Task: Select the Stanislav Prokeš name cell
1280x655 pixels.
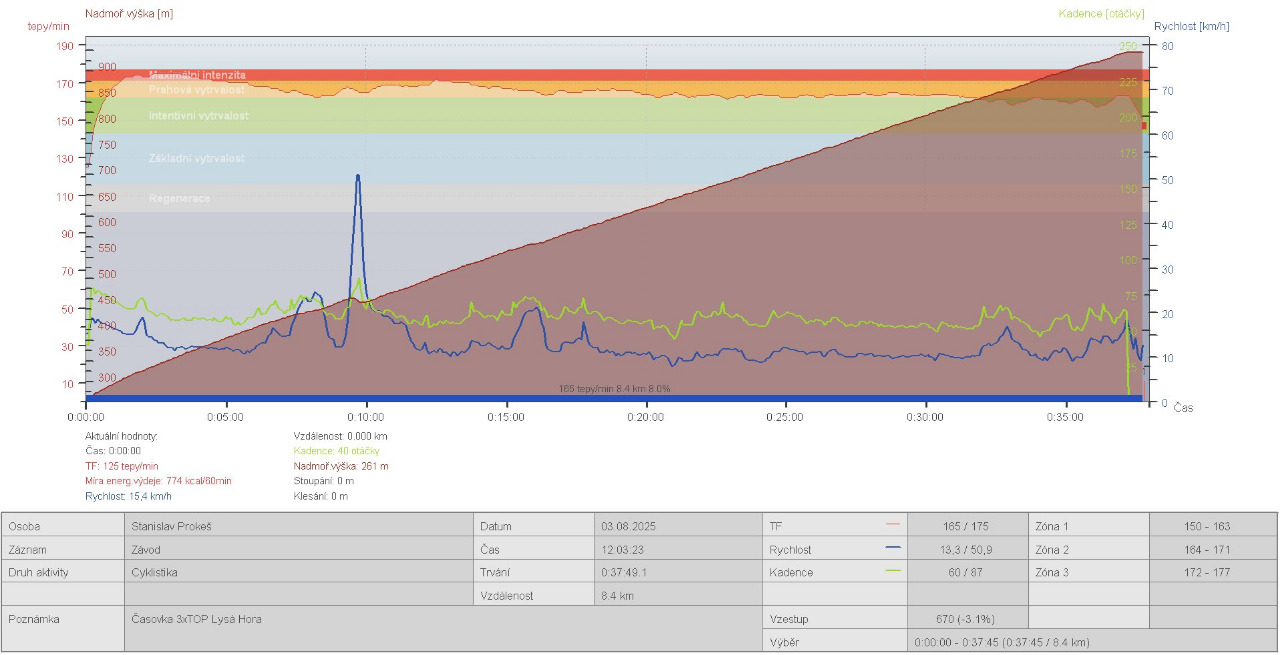Action: coord(171,526)
